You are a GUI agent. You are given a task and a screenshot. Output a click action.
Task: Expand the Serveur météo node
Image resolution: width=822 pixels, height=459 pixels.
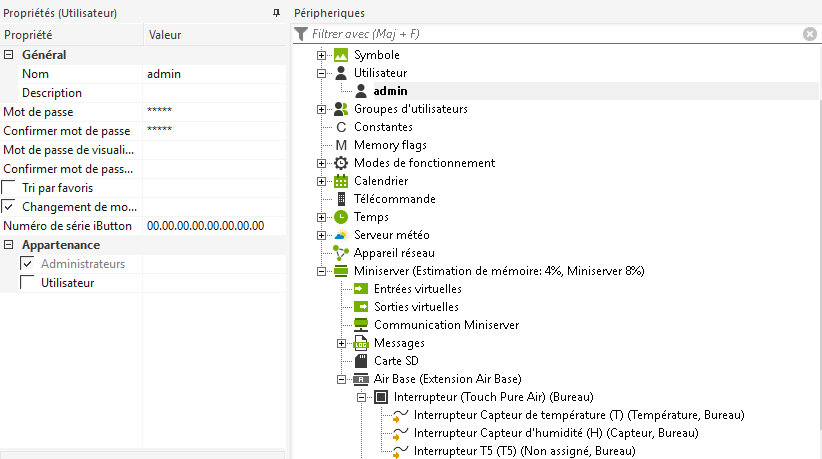321,235
